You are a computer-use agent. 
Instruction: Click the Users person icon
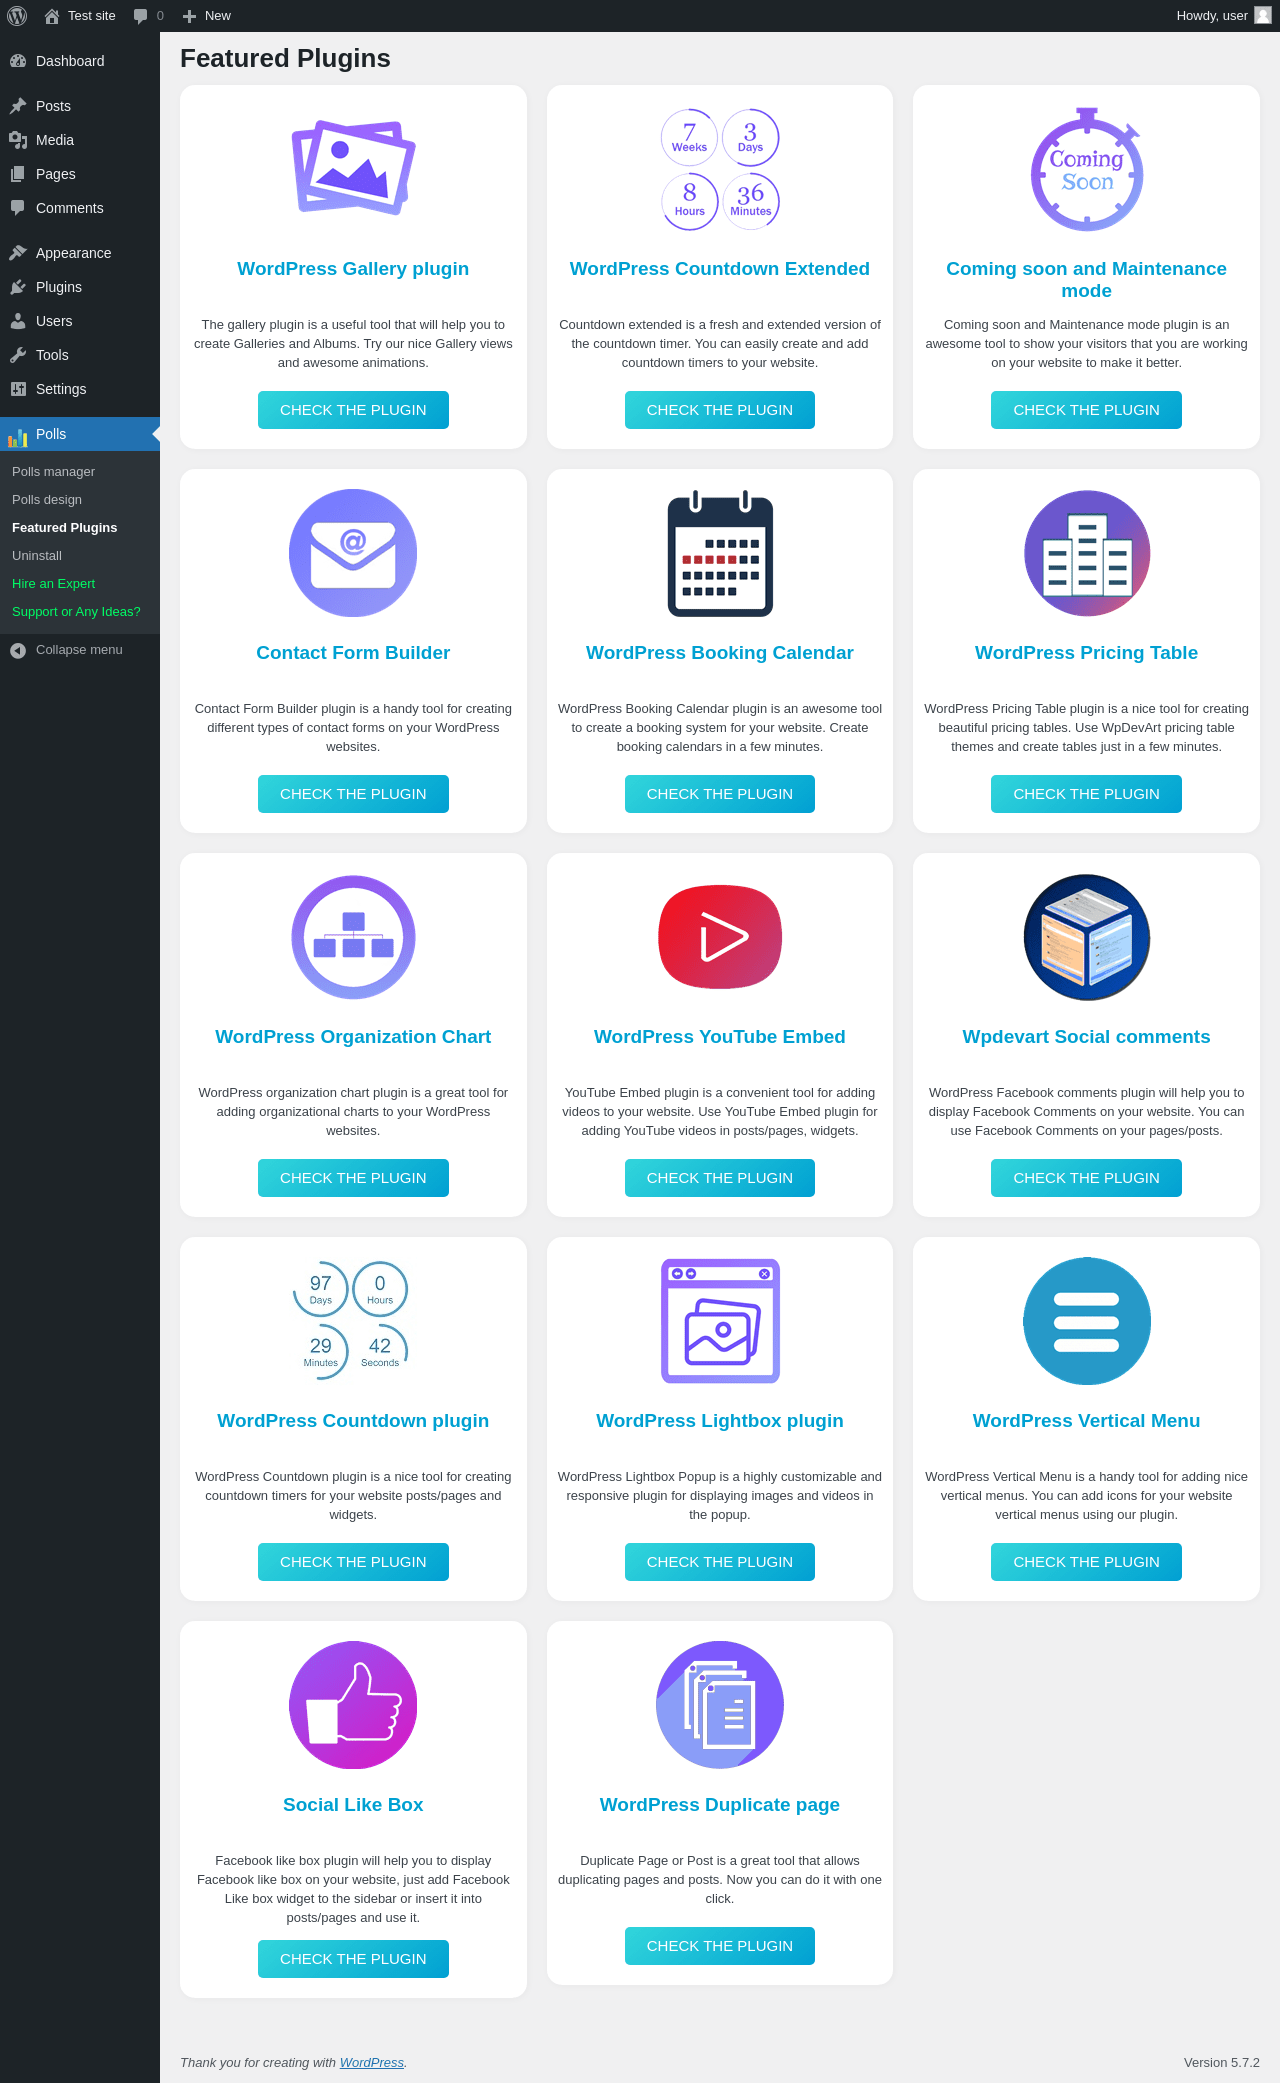[18, 321]
